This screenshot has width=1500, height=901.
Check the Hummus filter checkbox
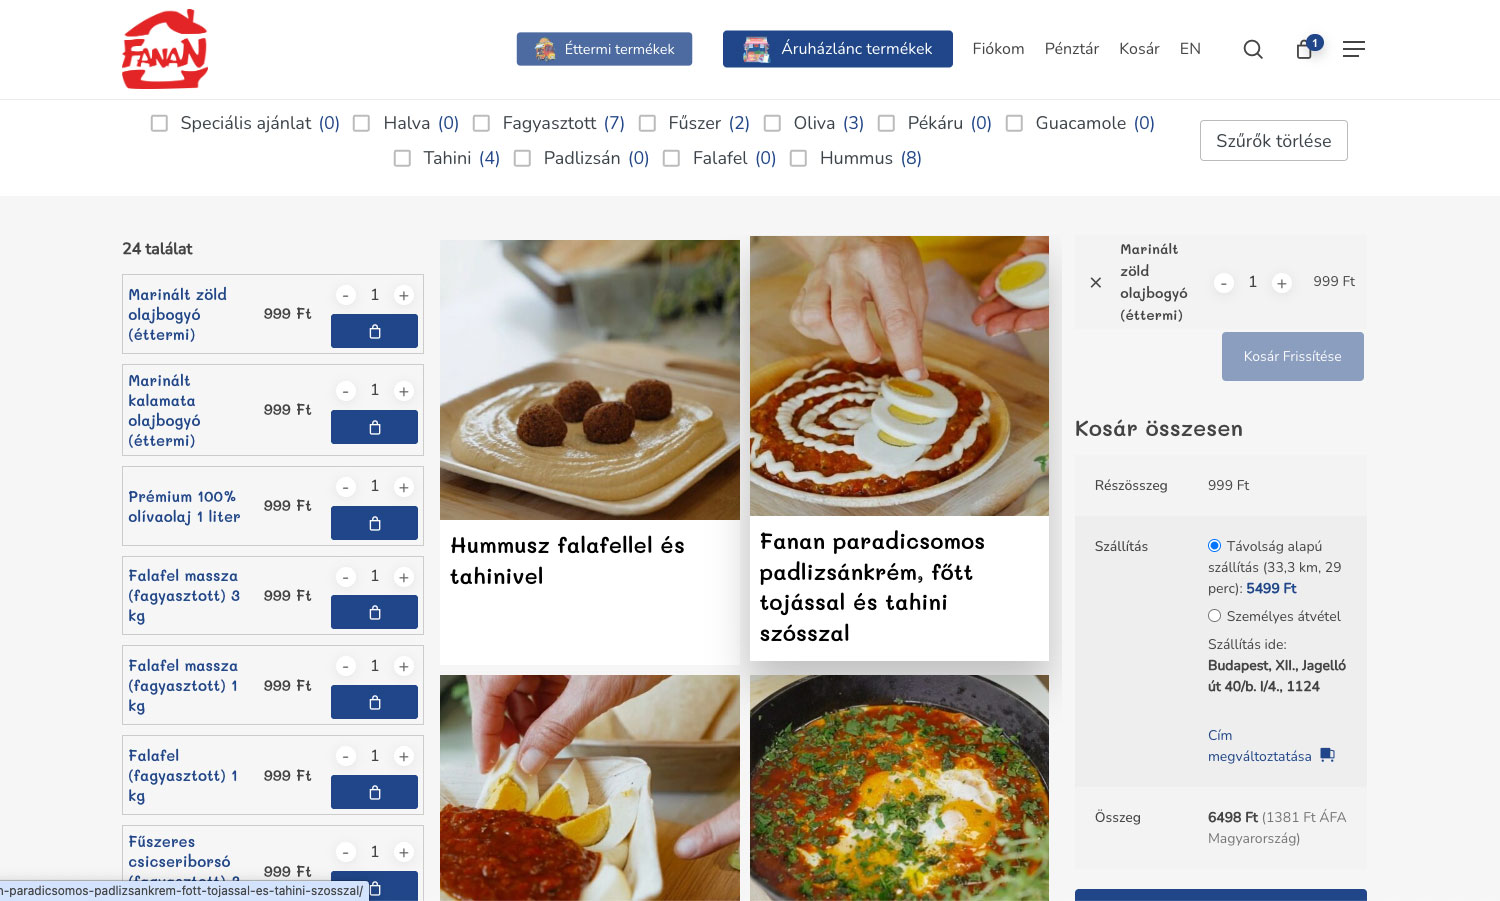[x=799, y=159]
